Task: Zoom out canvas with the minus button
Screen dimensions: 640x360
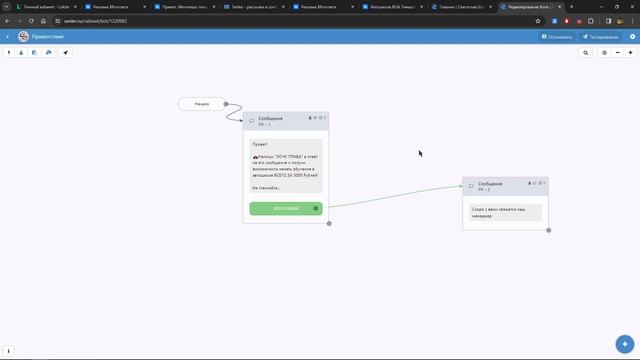Action: [618, 53]
